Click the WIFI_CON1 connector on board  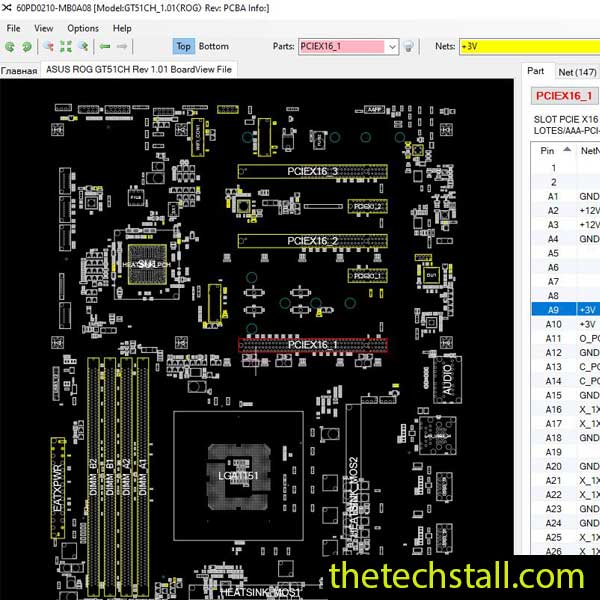197,138
